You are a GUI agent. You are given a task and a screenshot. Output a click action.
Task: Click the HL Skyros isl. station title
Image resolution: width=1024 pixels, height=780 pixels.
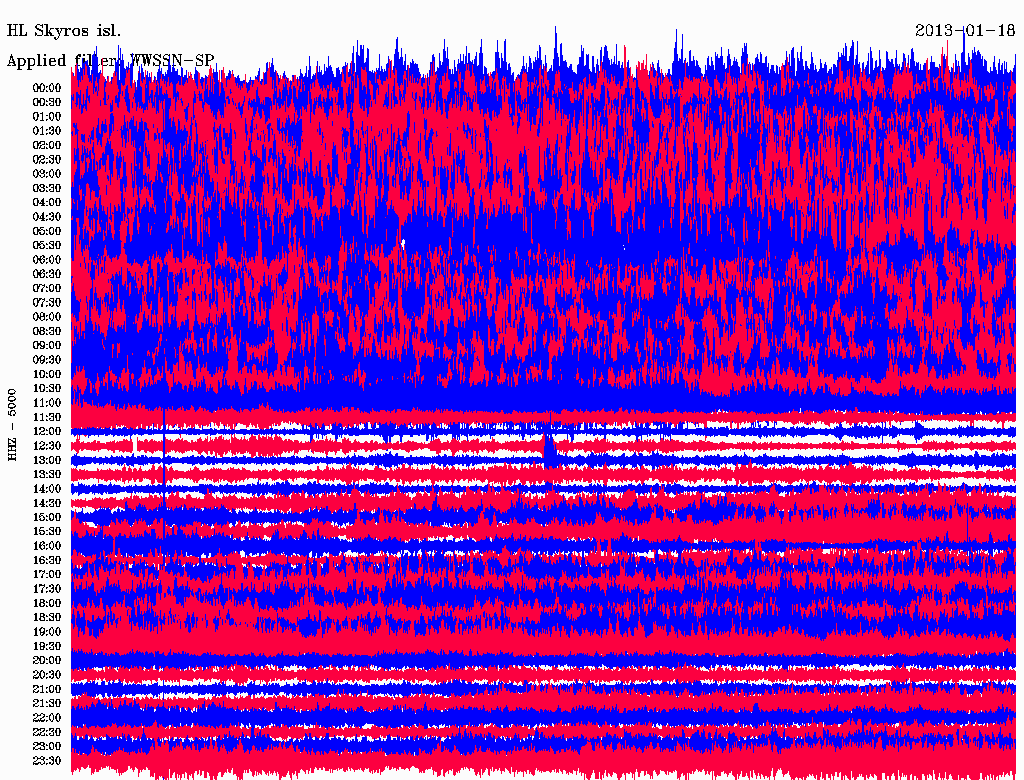click(64, 31)
